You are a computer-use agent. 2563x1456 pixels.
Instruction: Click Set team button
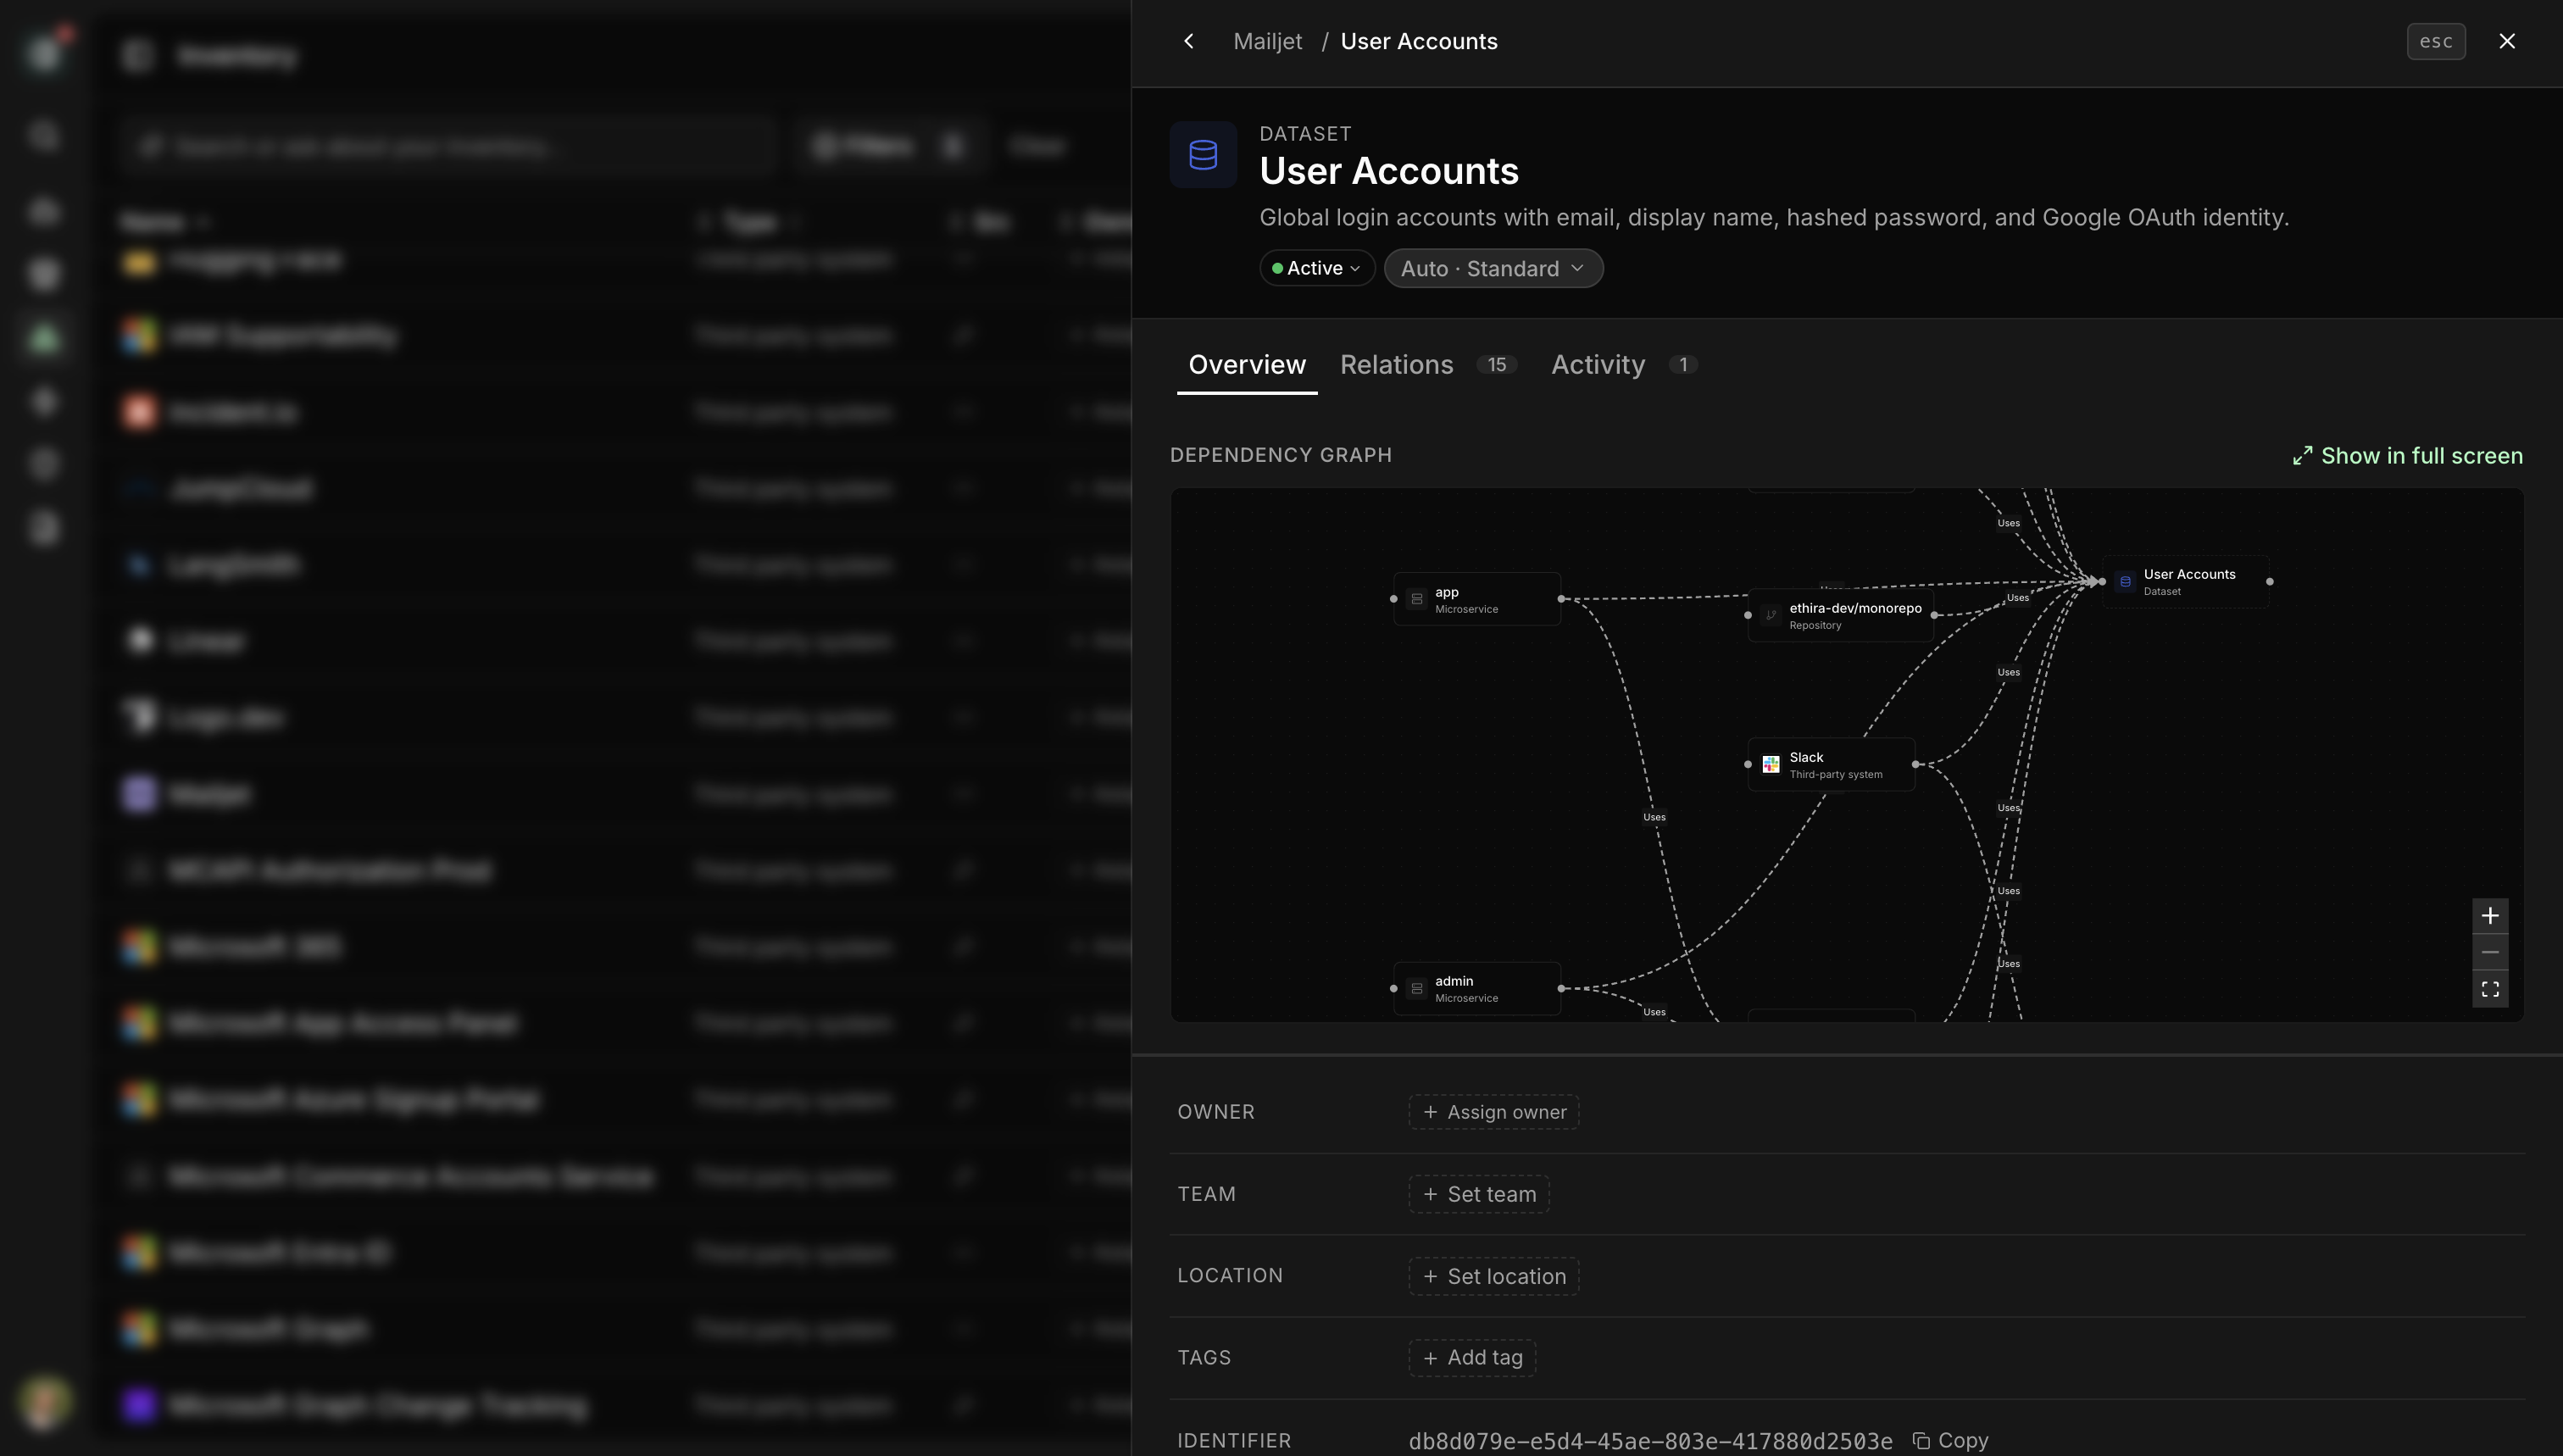point(1478,1194)
